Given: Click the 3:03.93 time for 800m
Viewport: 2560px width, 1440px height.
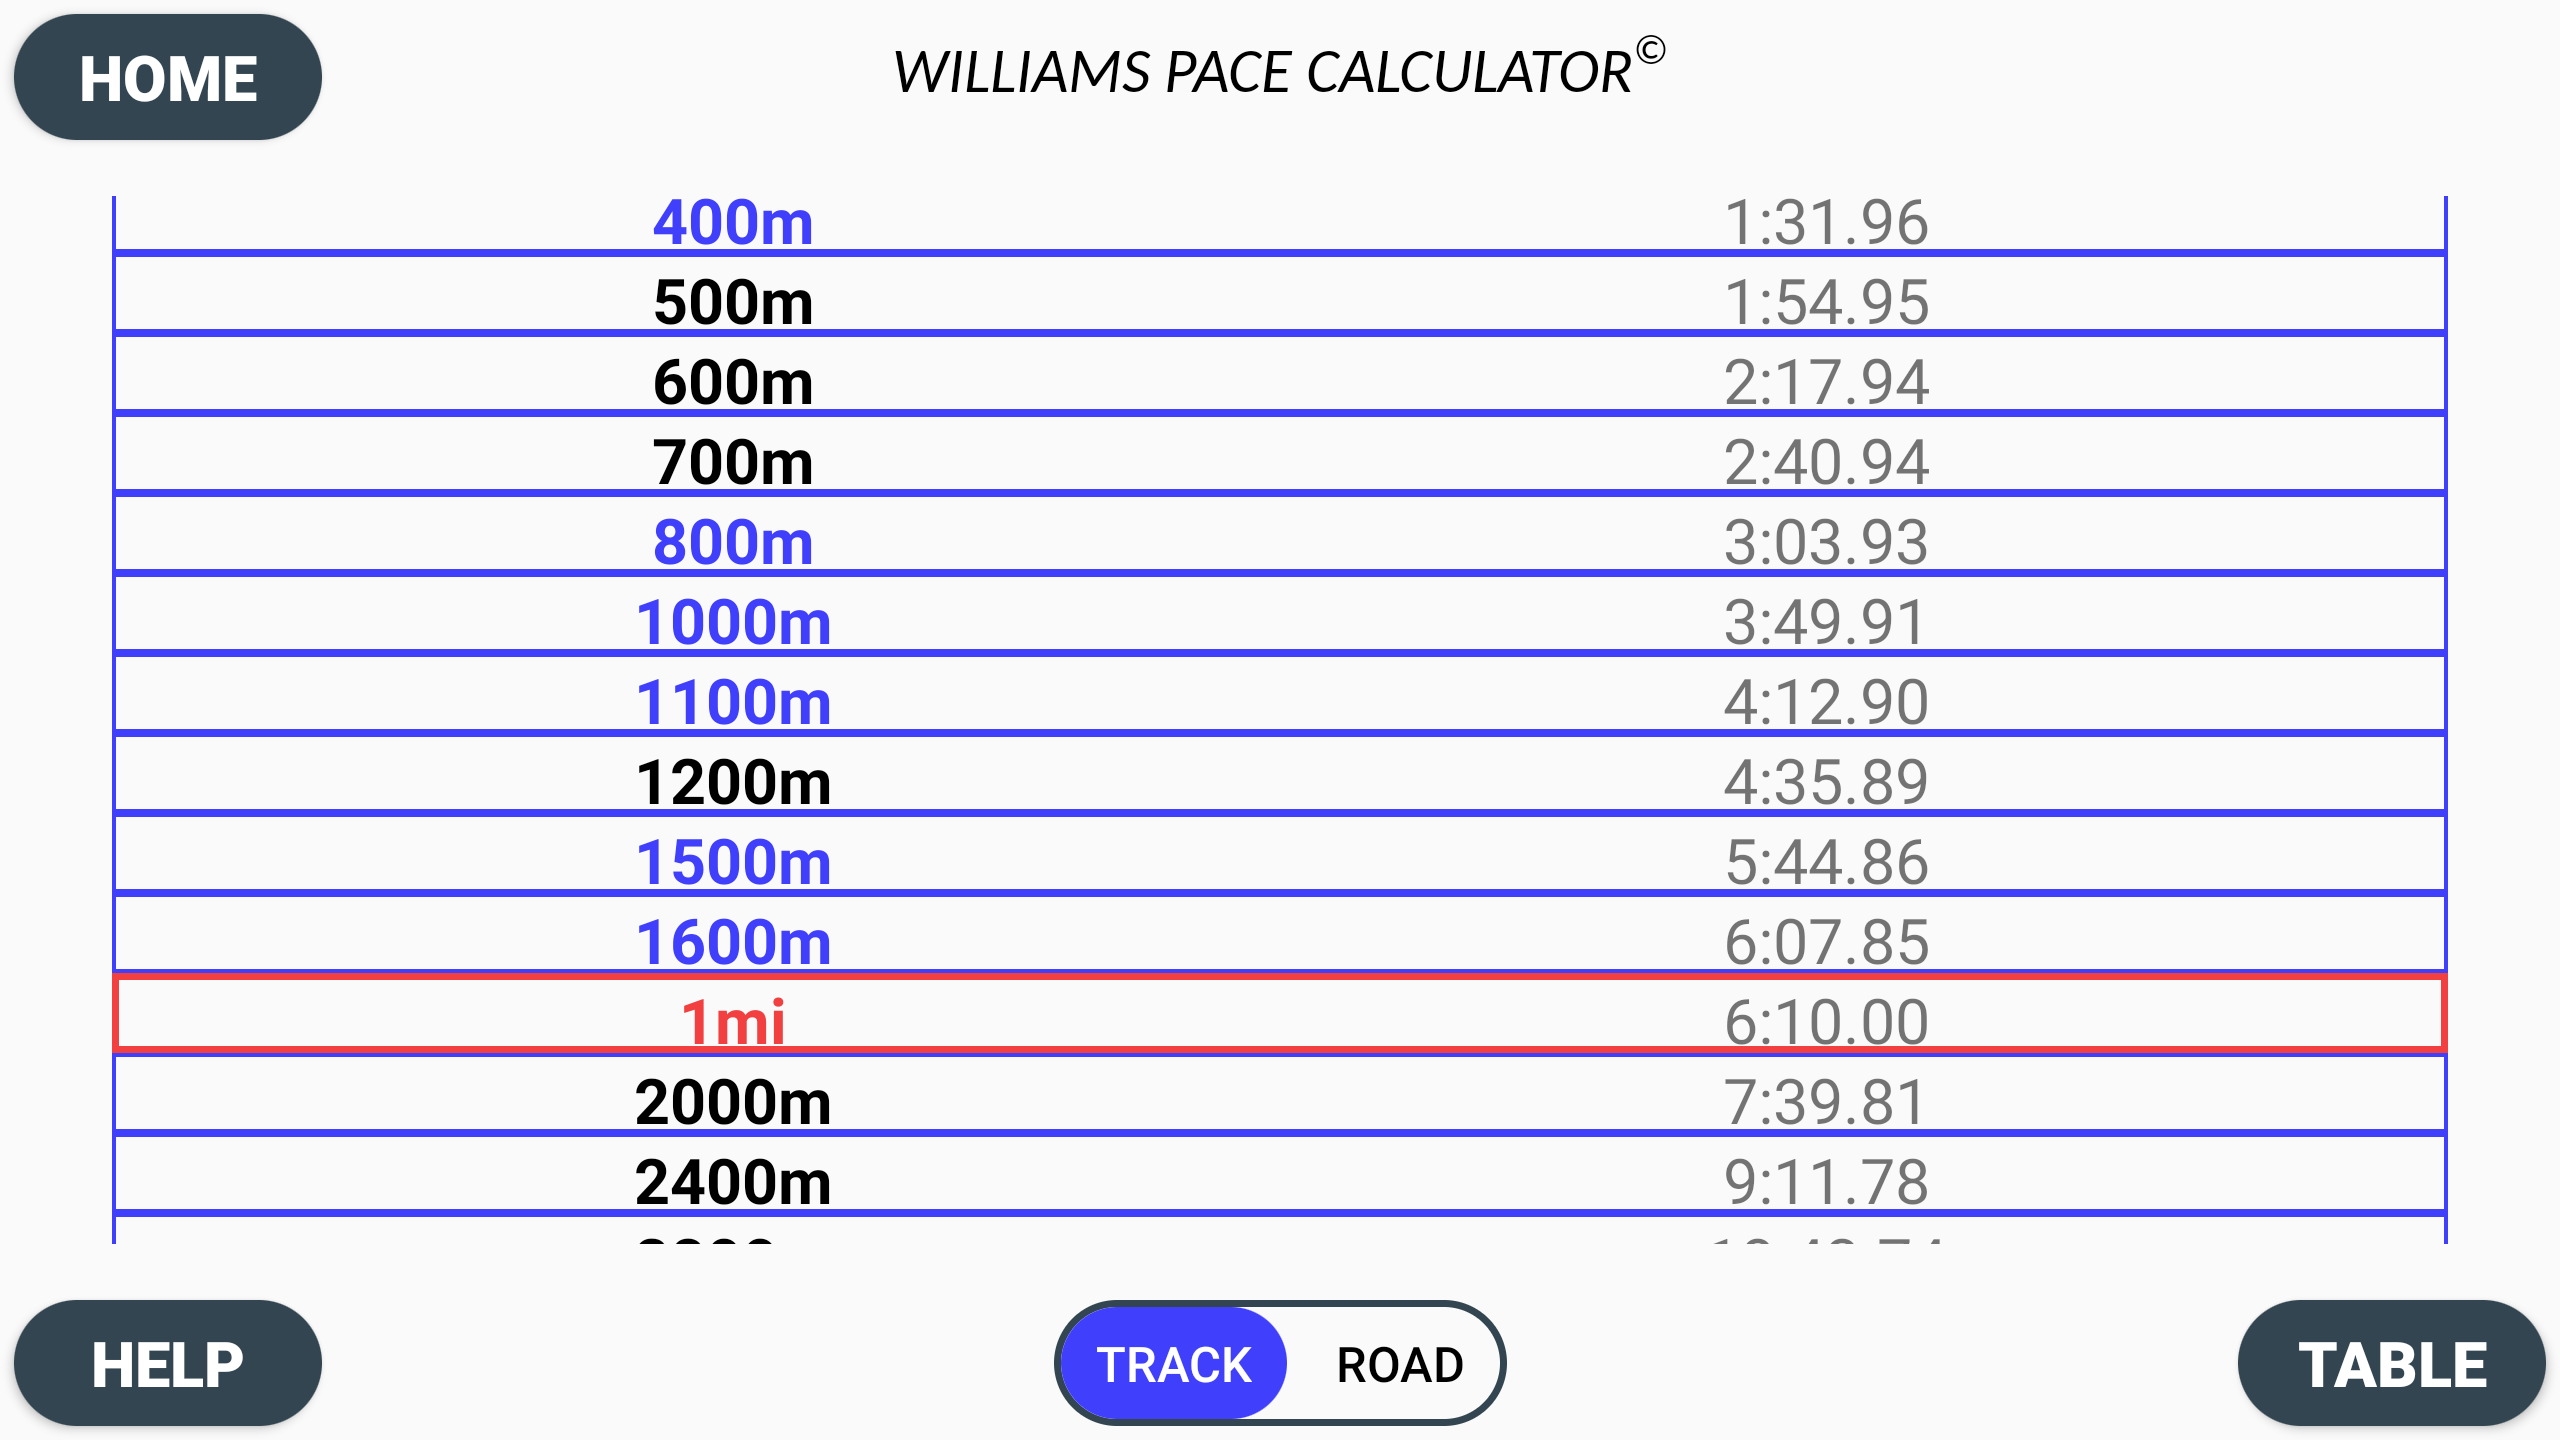Looking at the screenshot, I should (1824, 542).
